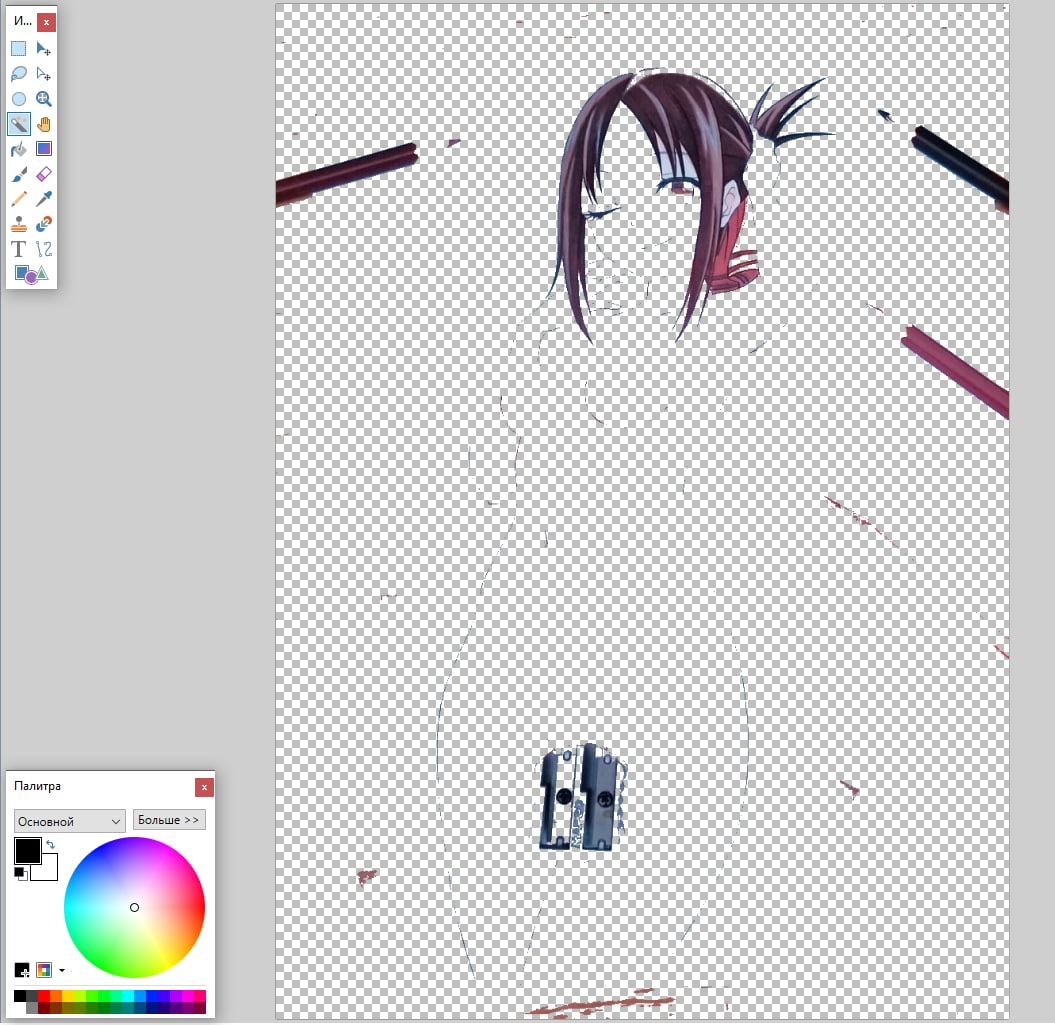The image size is (1055, 1025).
Task: Choose the magenta palette swatch
Action: [188, 995]
